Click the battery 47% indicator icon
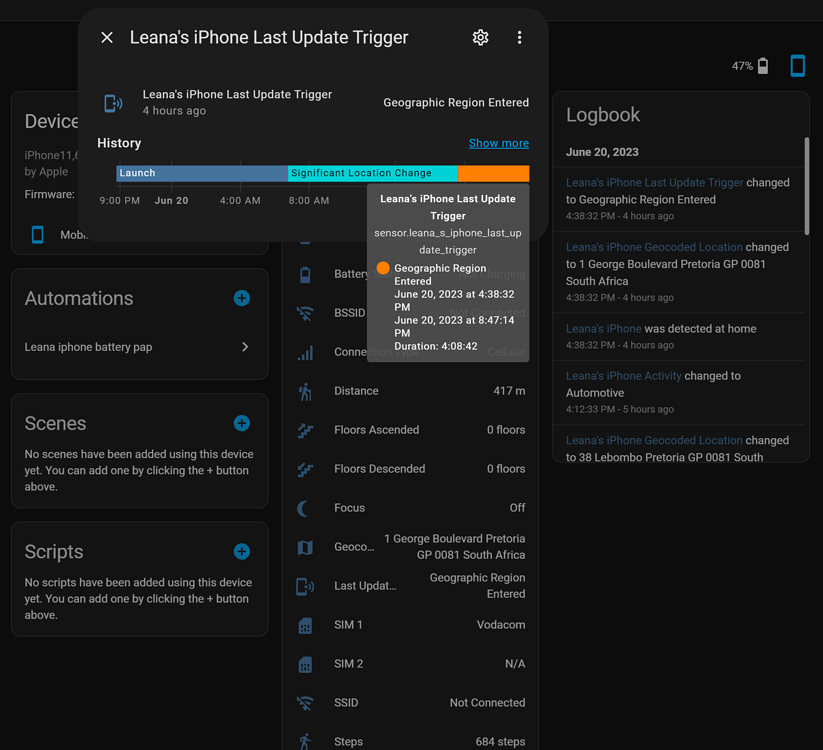This screenshot has height=750, width=823. (x=763, y=66)
